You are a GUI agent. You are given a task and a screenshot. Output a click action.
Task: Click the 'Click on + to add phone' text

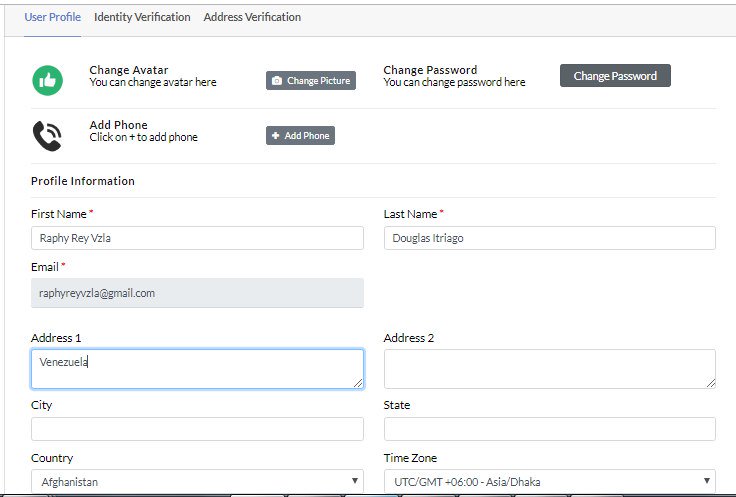[144, 137]
